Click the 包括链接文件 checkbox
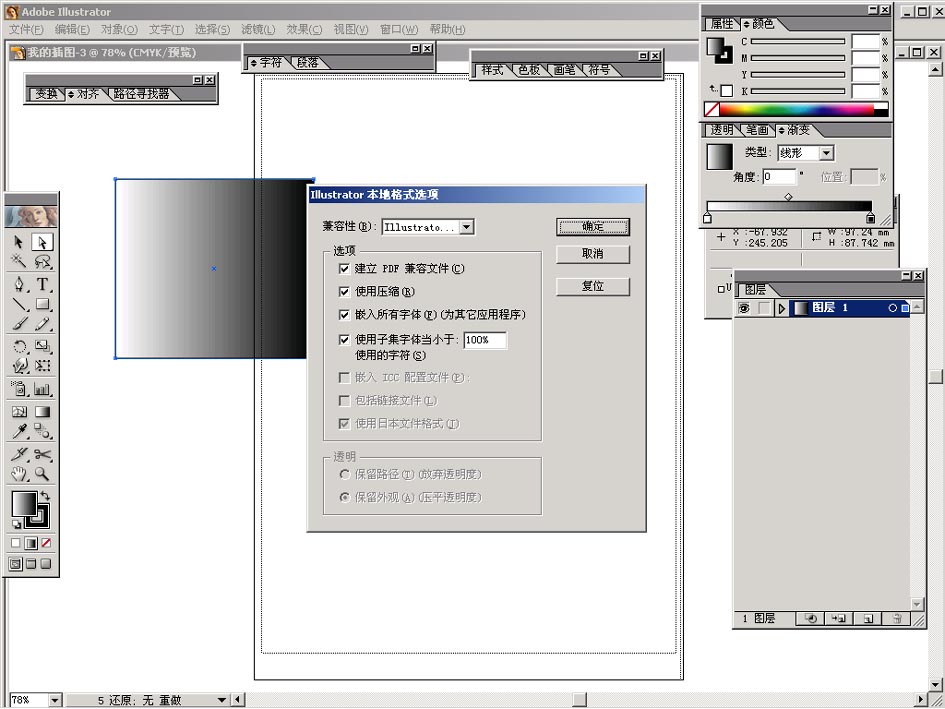This screenshot has height=709, width=945. coord(344,401)
